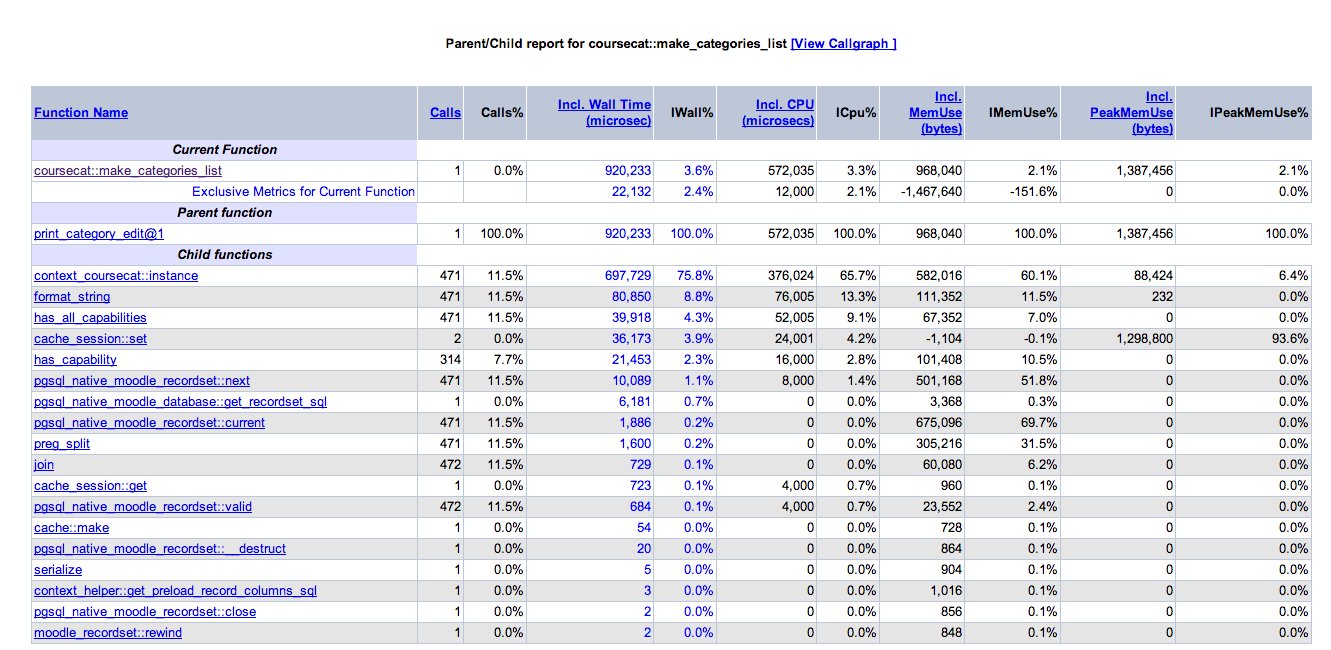Sort by Calls column header

446,113
